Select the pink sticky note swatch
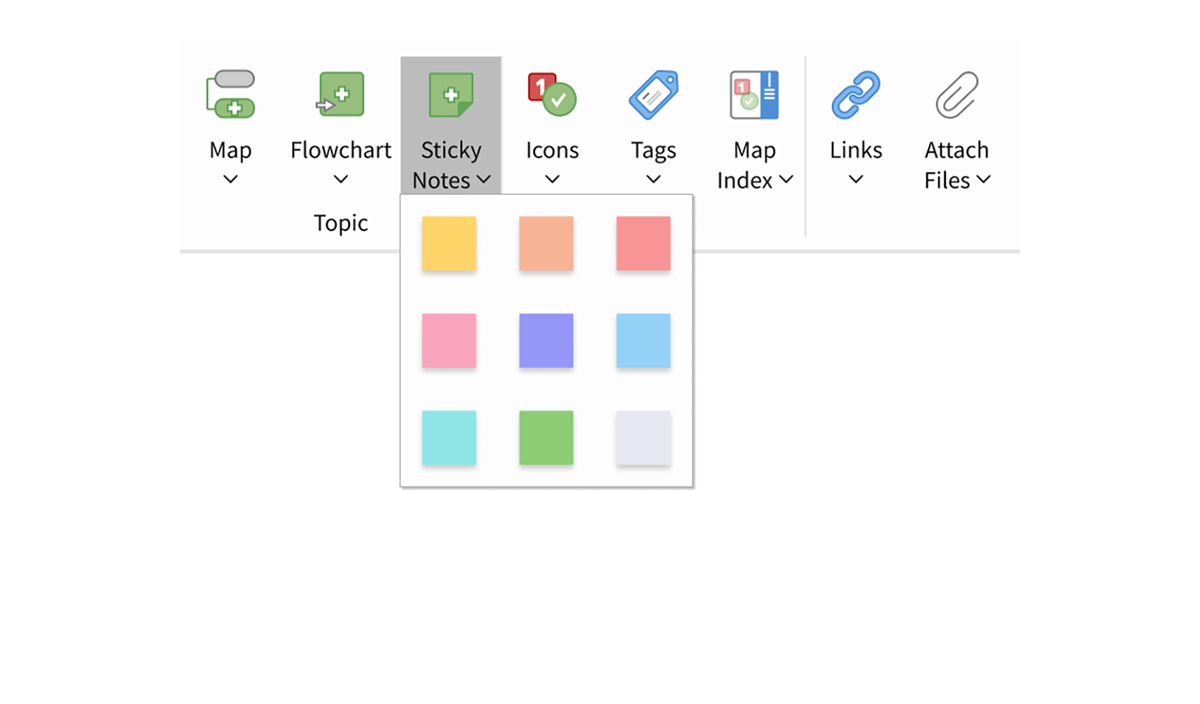The image size is (1200, 704). (449, 340)
